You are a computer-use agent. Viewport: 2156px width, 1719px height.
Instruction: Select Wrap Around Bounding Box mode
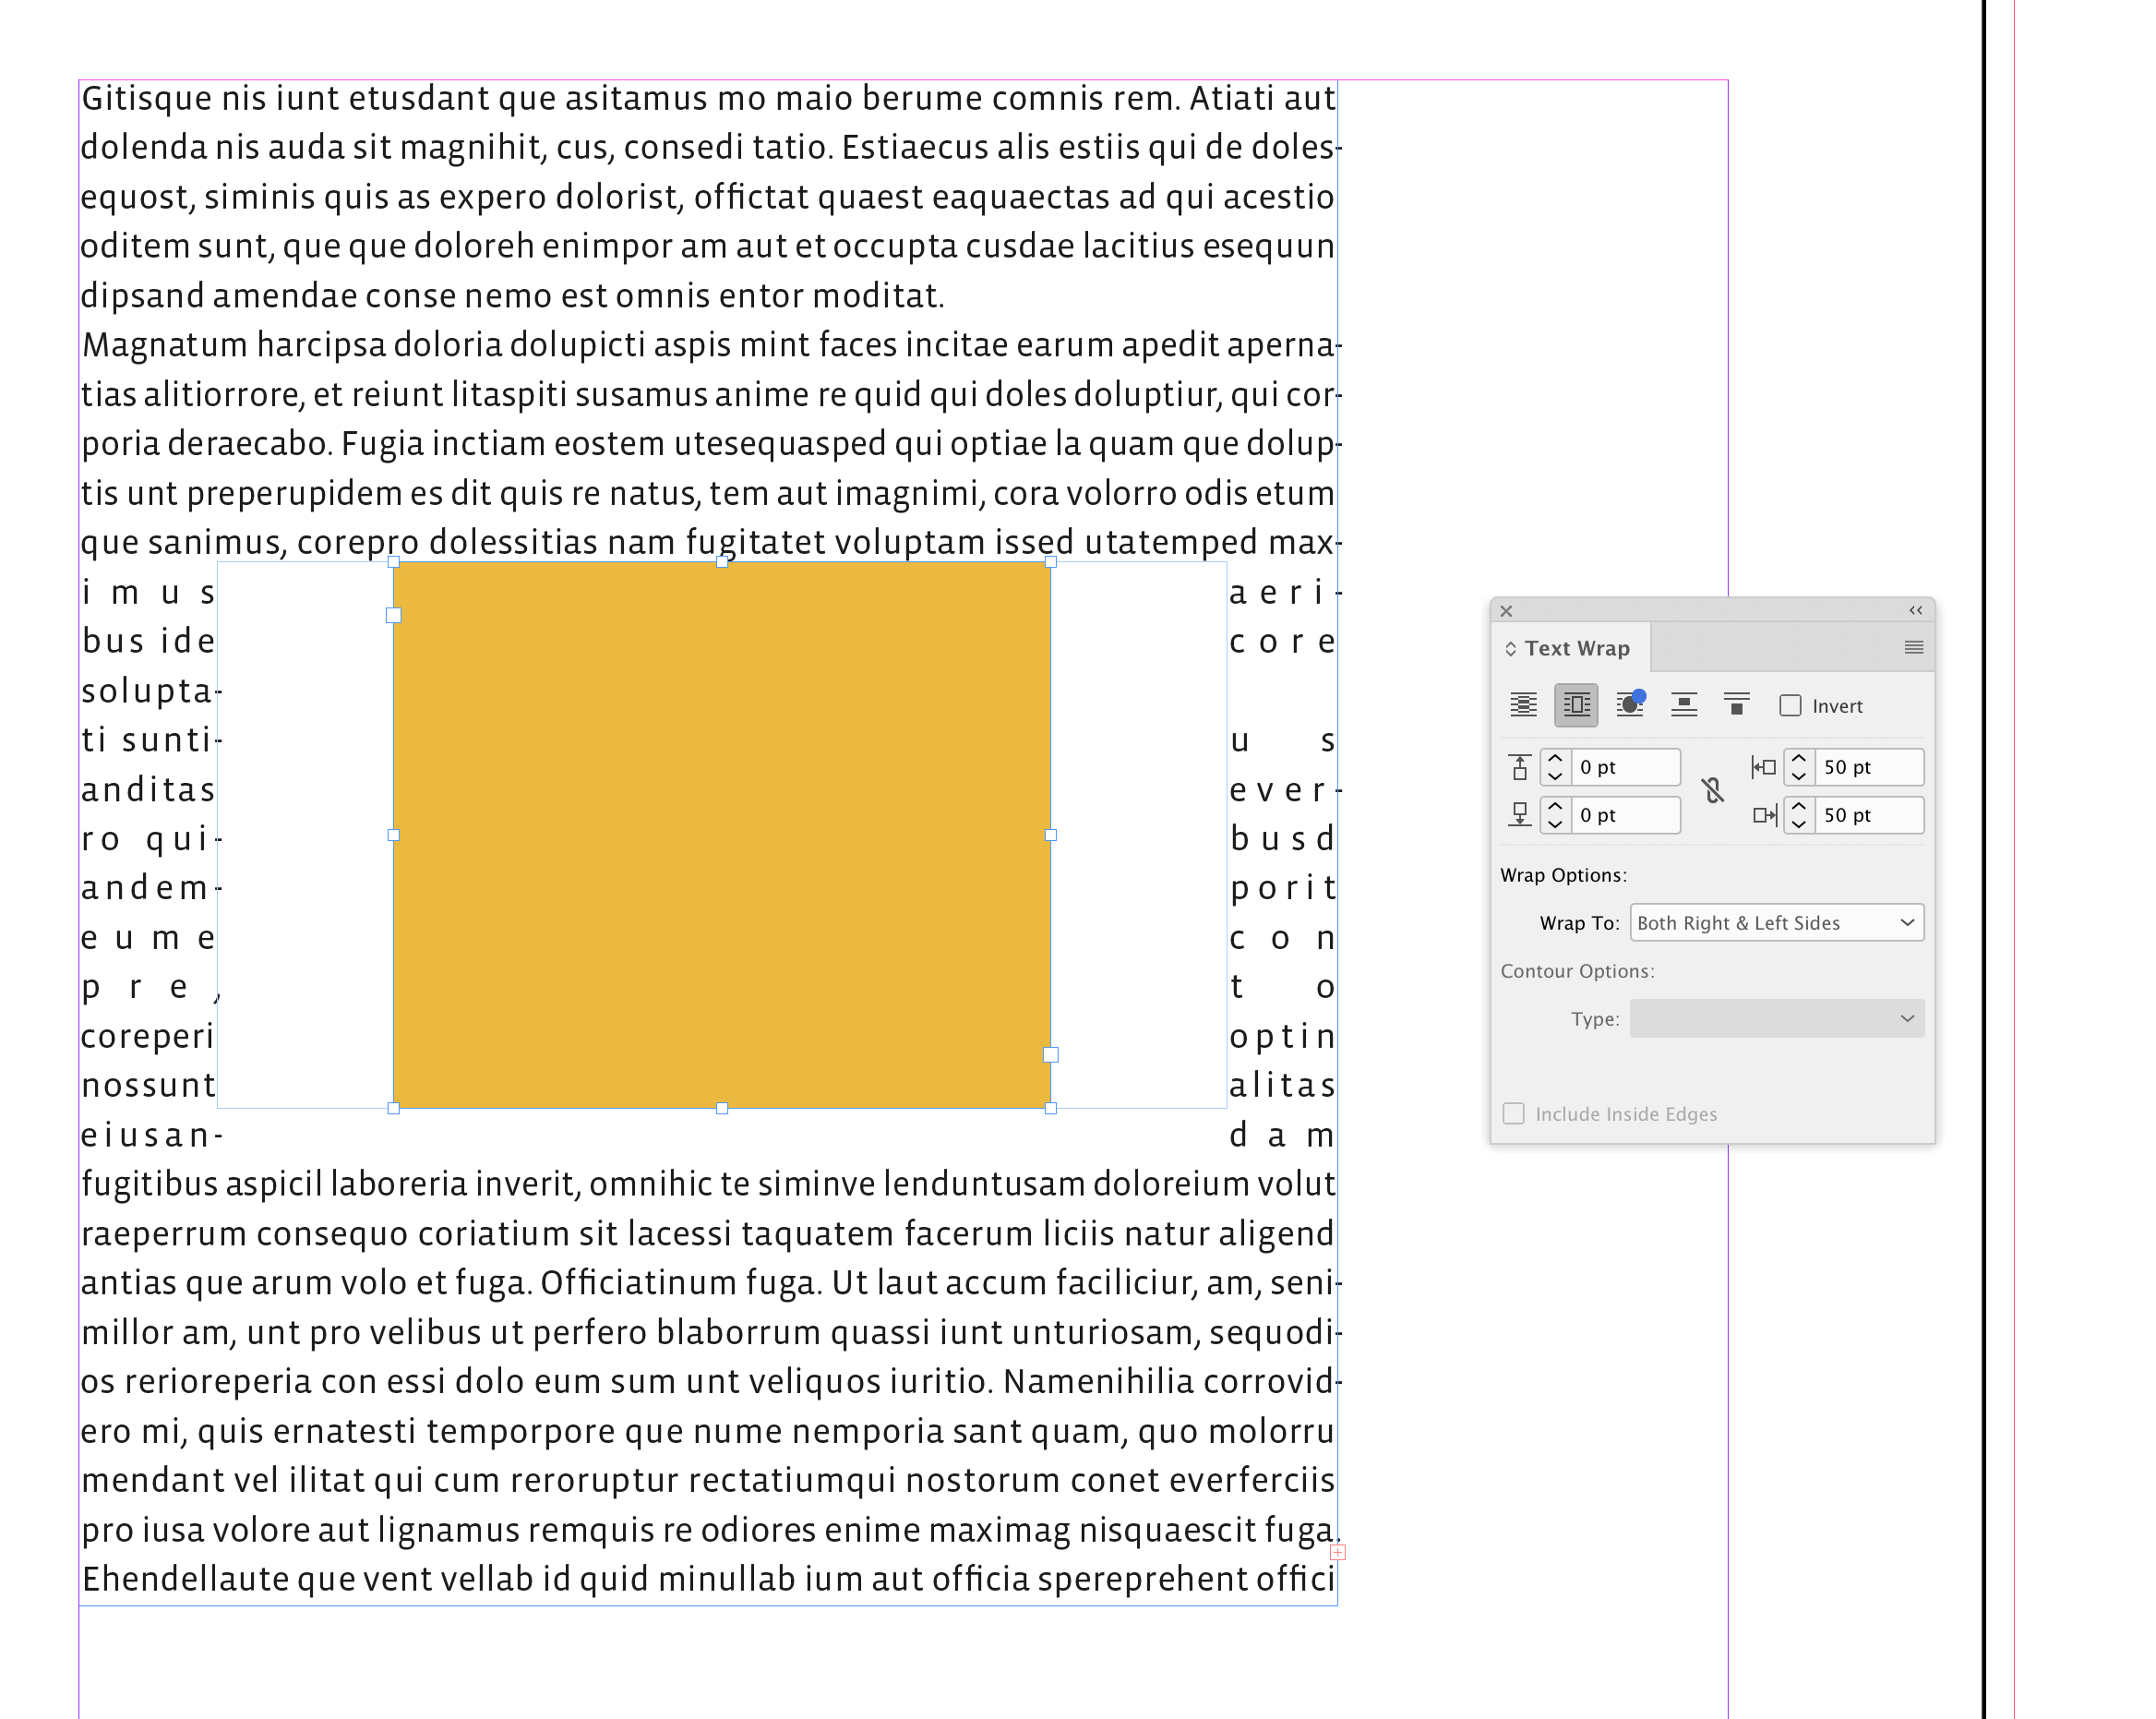(x=1577, y=706)
